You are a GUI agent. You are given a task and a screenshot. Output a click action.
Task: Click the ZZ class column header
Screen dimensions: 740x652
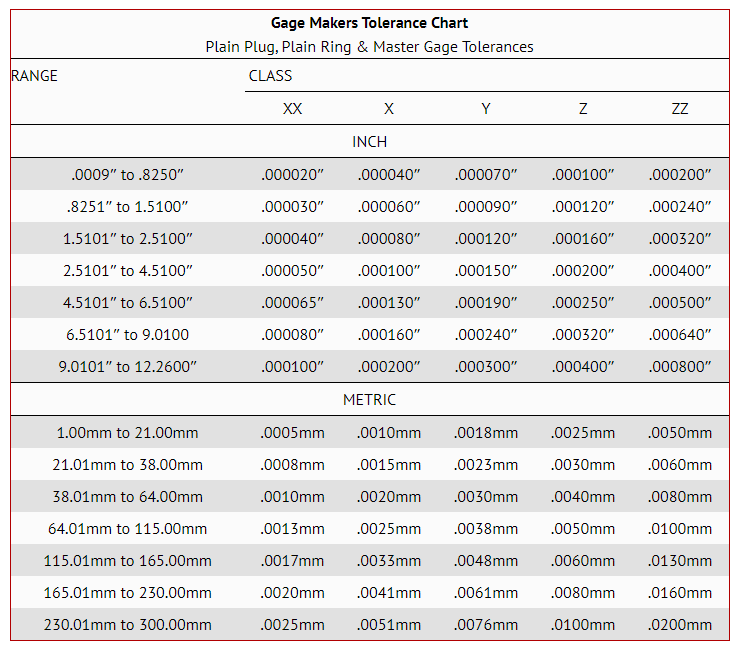(x=680, y=109)
